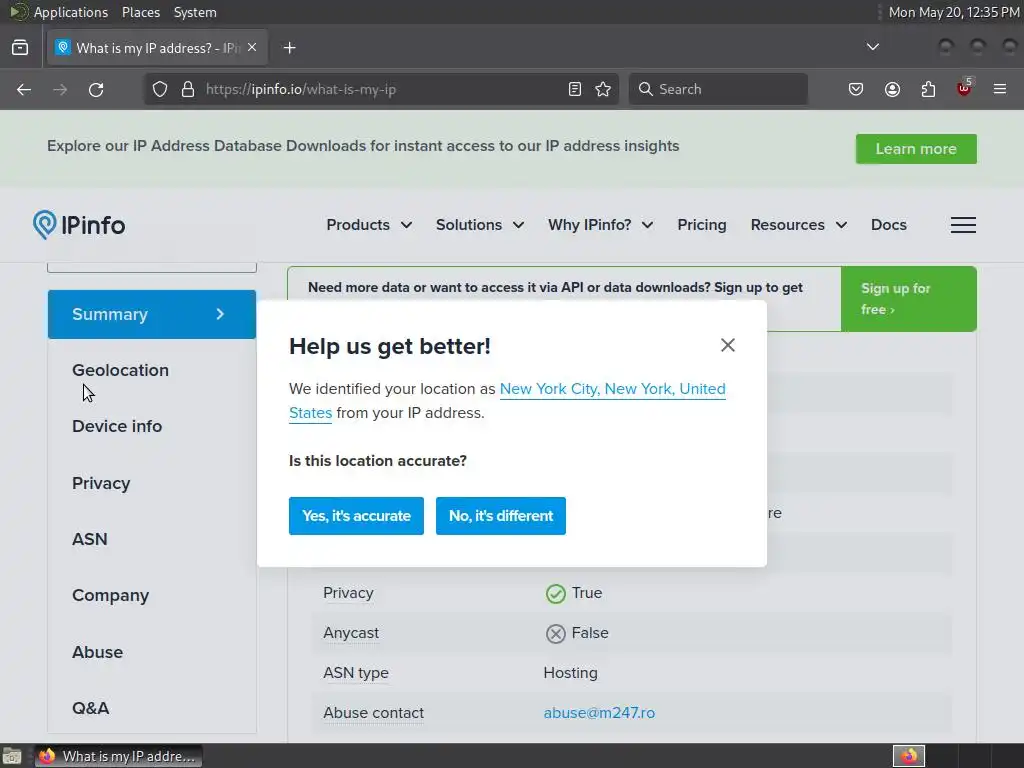The width and height of the screenshot is (1024, 768).
Task: Click No, it's different button
Action: (x=501, y=516)
